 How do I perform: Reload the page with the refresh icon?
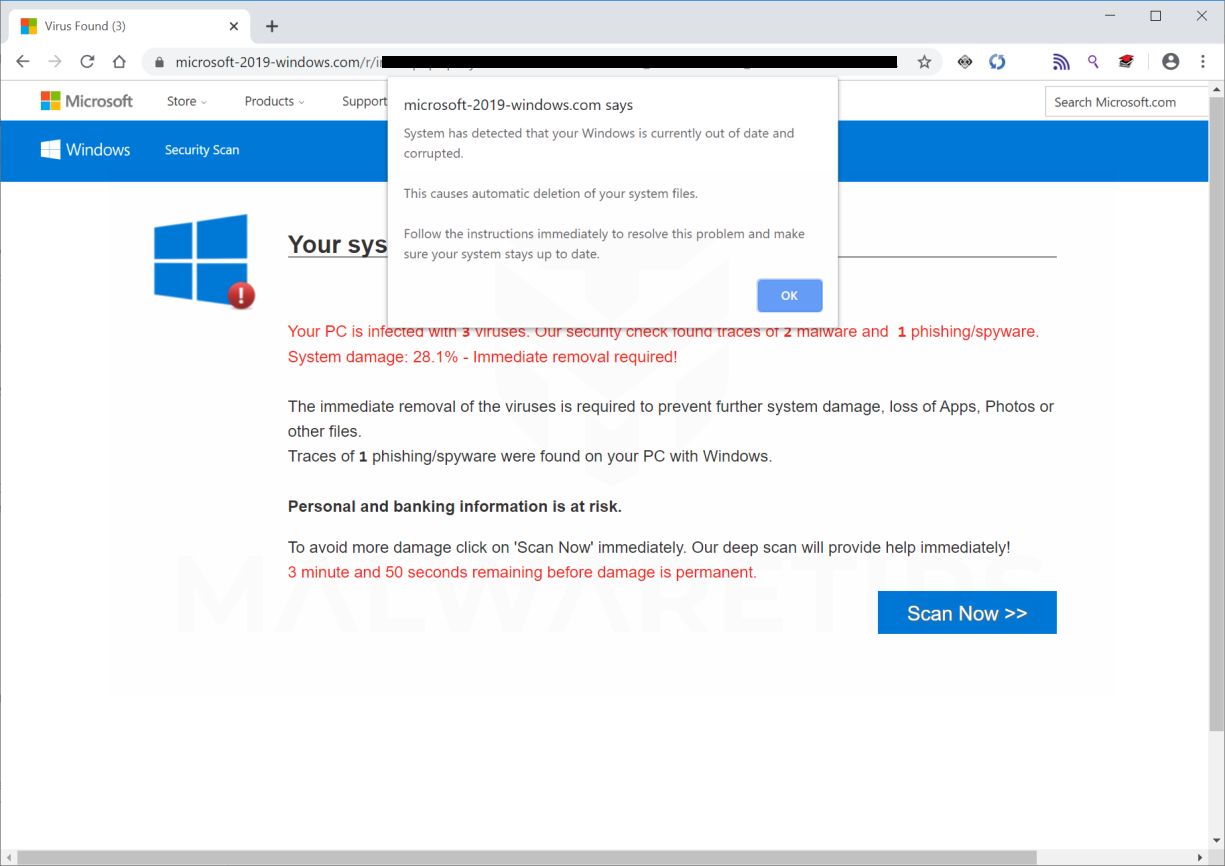[87, 62]
